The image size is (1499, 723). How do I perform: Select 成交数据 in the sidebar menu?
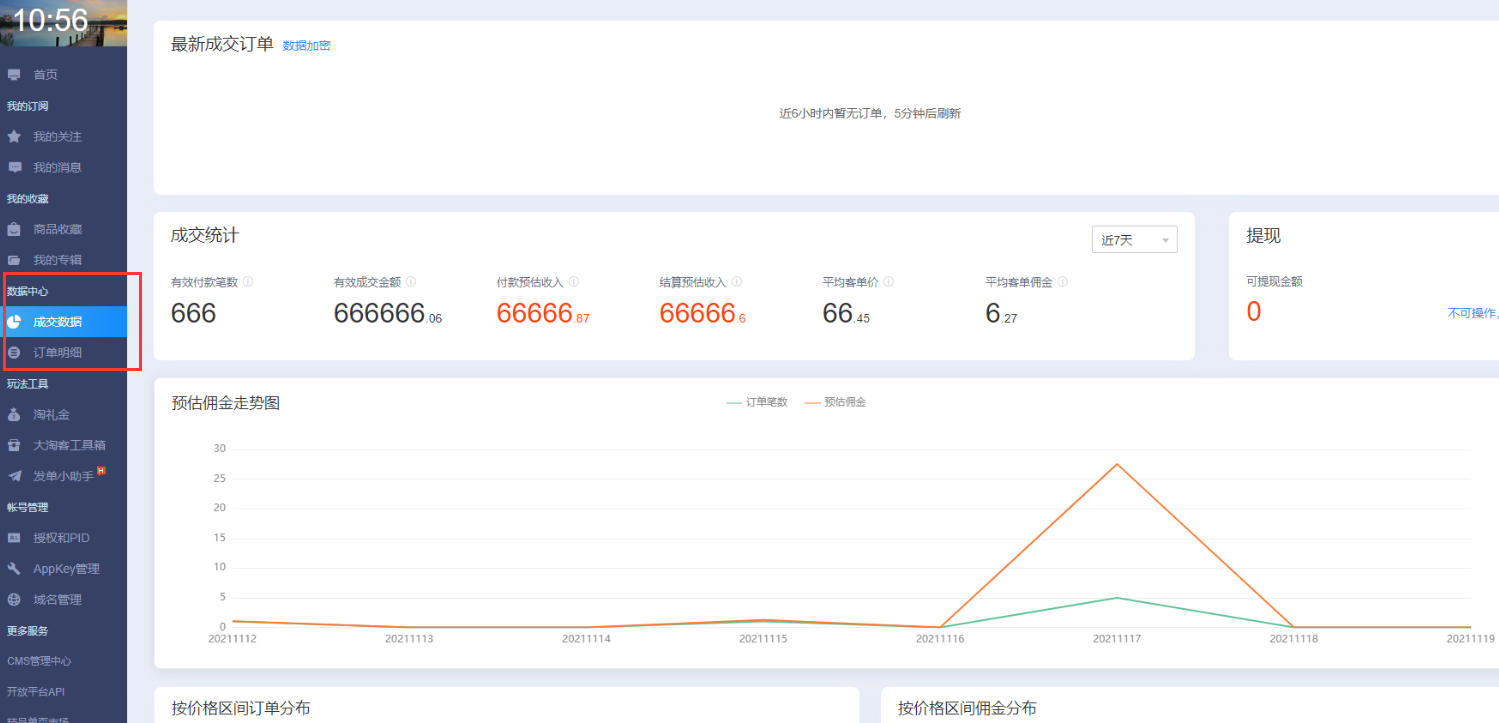coord(57,322)
